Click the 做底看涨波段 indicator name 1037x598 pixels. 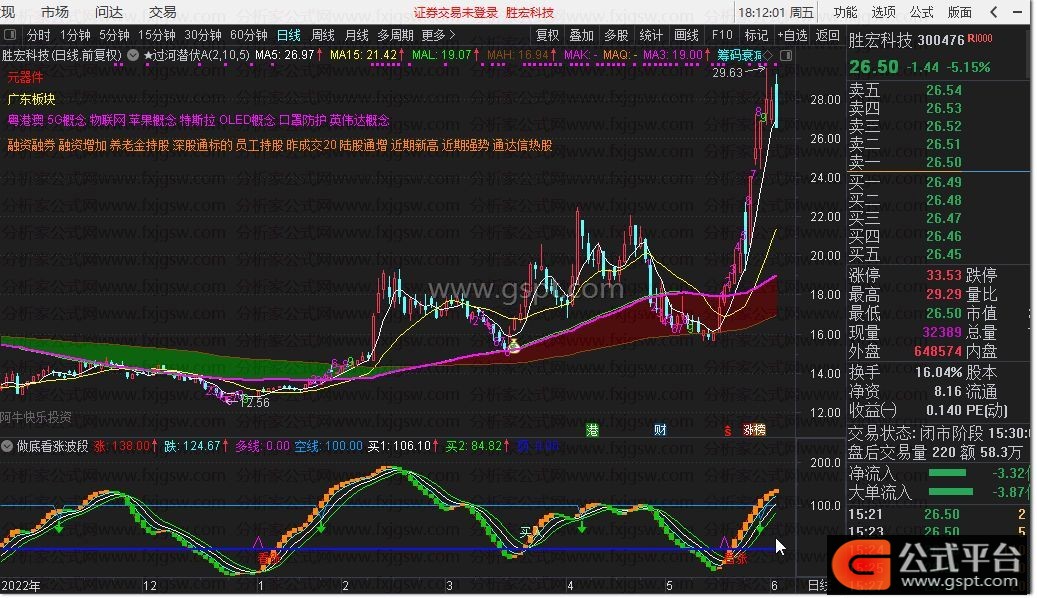pyautogui.click(x=52, y=446)
